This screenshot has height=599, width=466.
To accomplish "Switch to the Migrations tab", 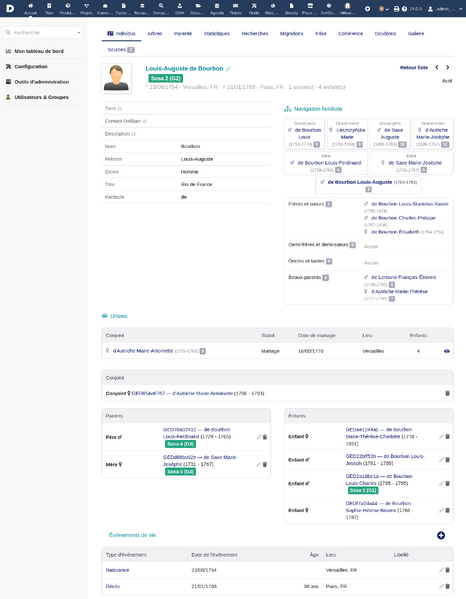I will coord(291,34).
